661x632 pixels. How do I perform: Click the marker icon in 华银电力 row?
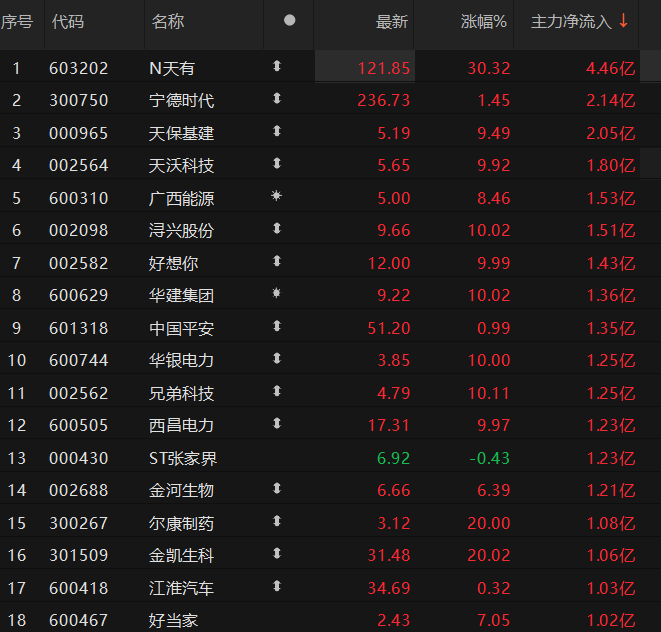click(277, 358)
